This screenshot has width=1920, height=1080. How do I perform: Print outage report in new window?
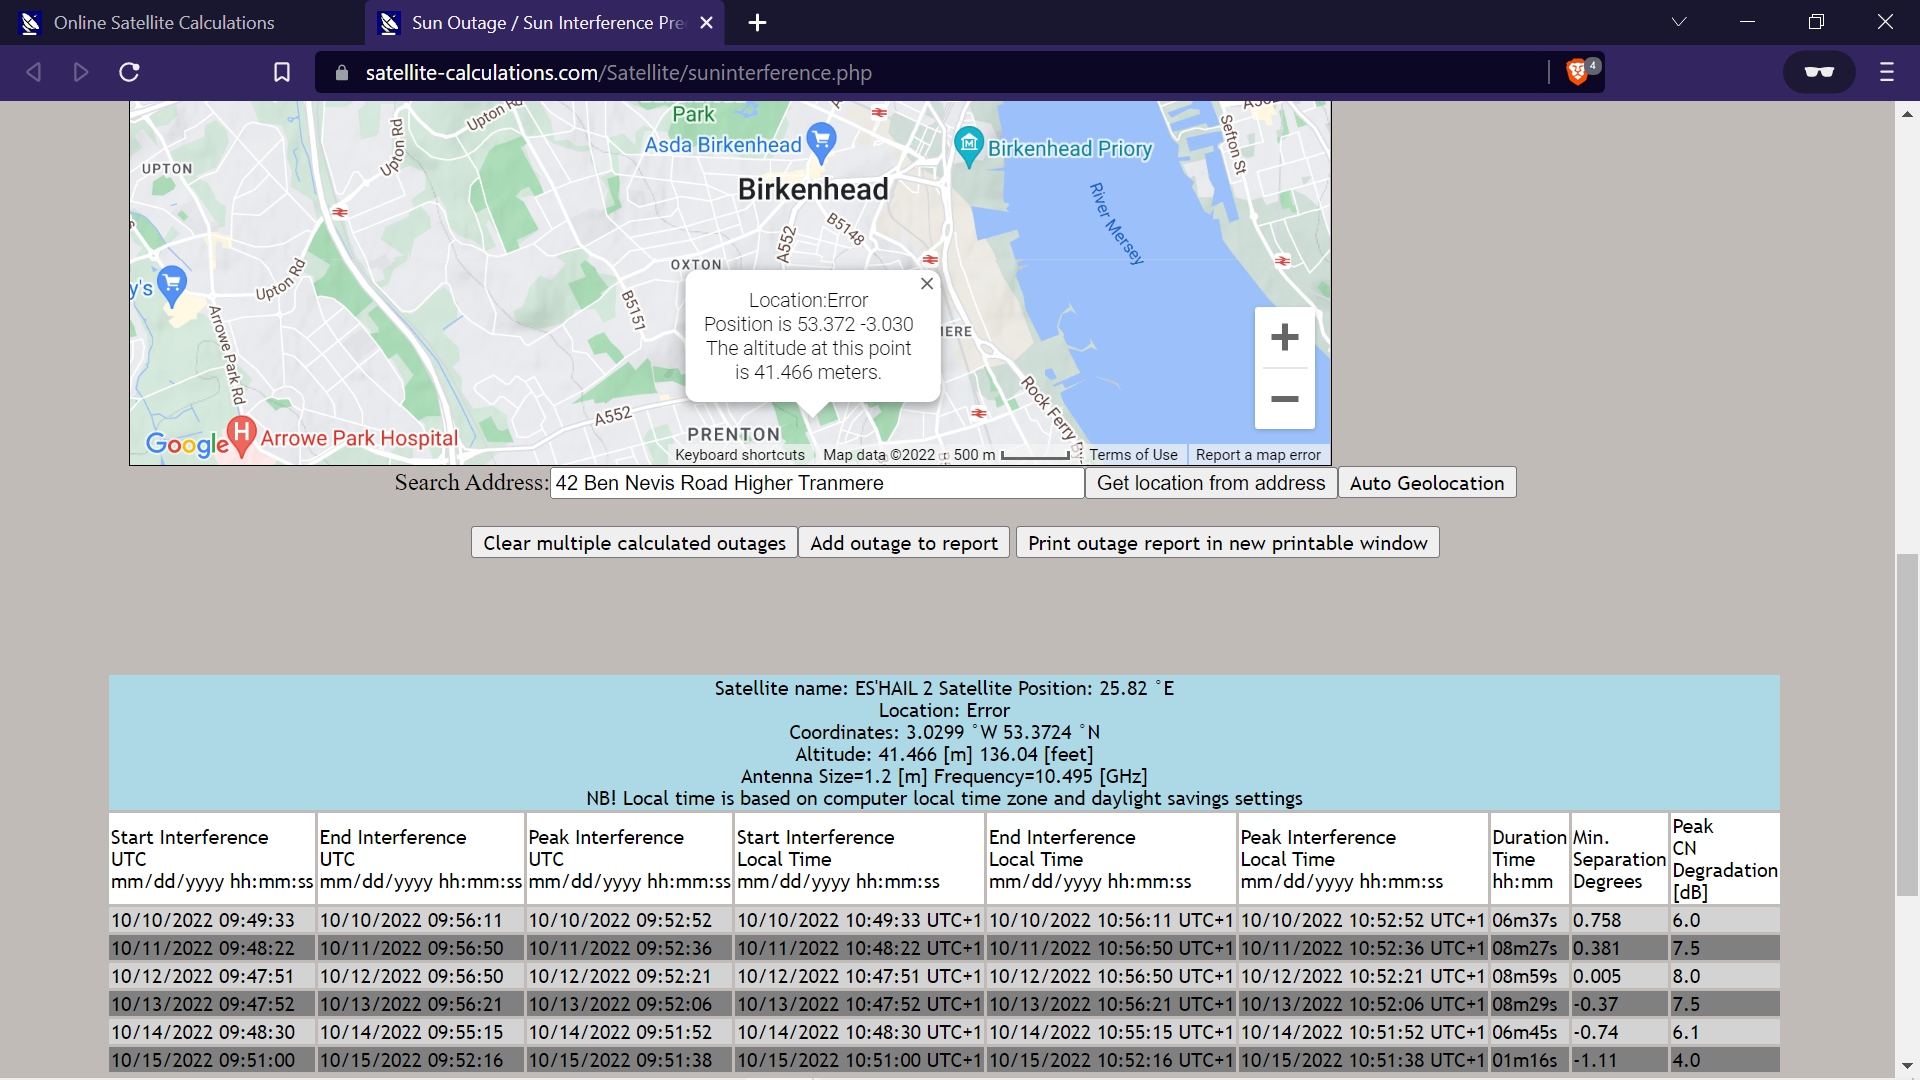1228,543
